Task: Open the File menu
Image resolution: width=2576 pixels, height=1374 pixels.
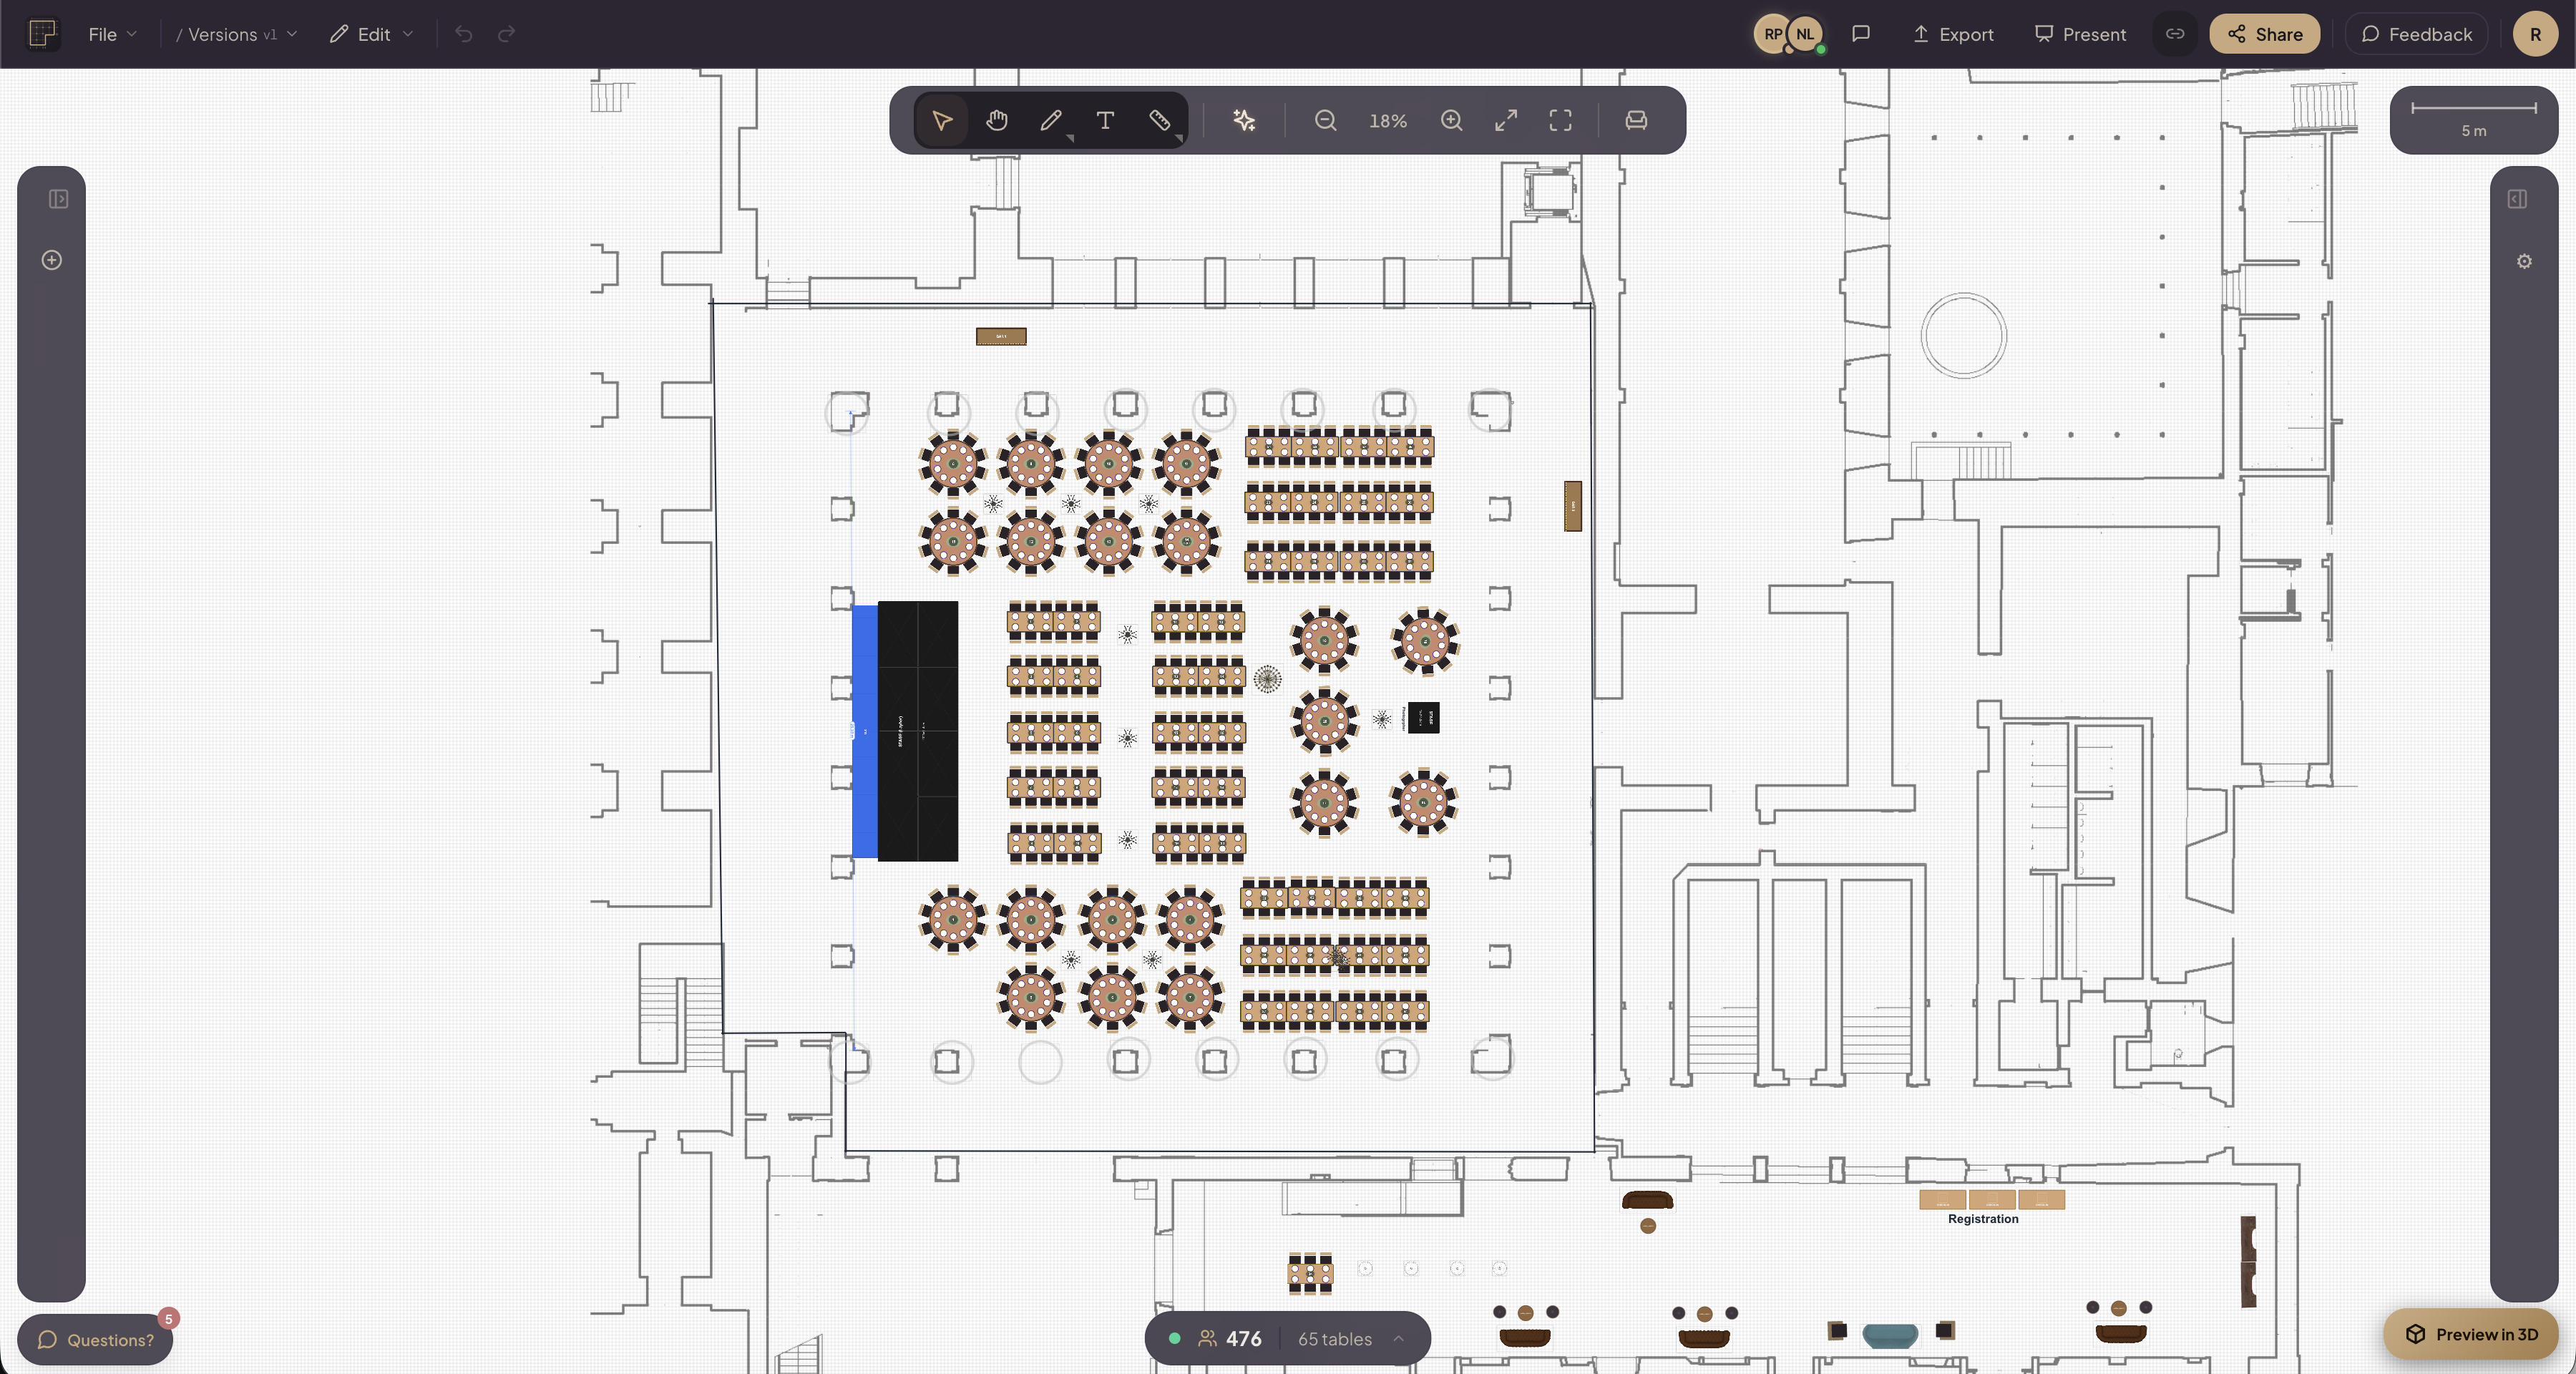Action: click(x=105, y=33)
